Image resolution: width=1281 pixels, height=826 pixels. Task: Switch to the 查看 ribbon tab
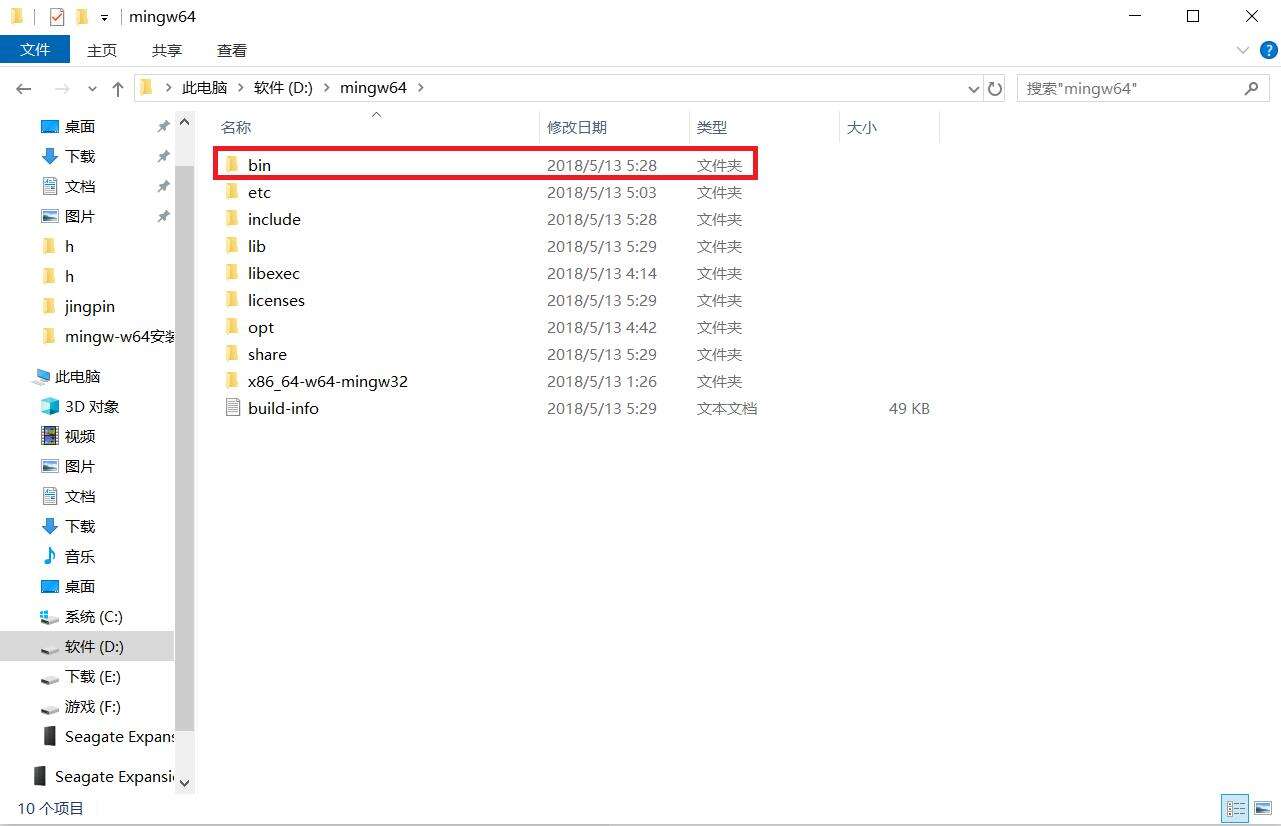232,50
